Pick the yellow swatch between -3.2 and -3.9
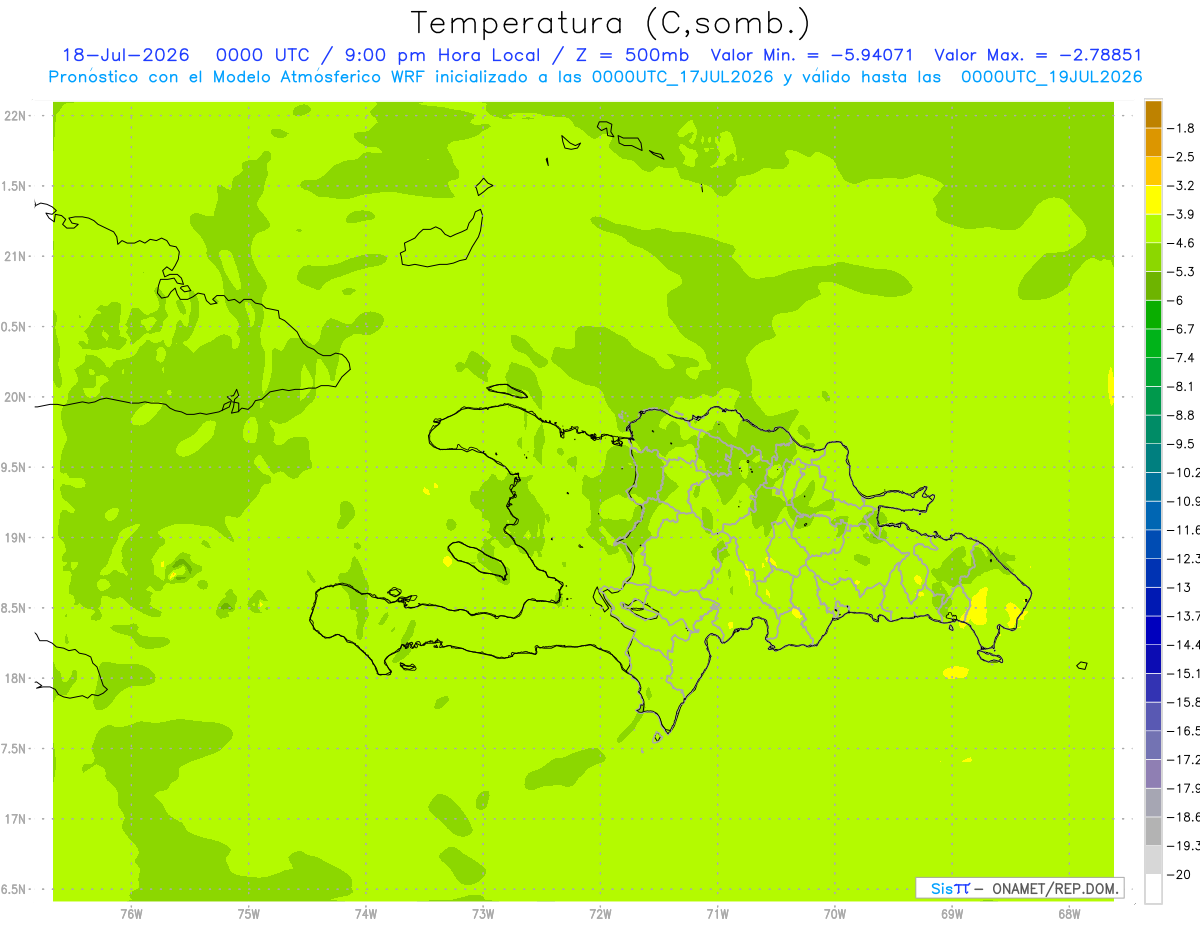This screenshot has height=927, width=1200. pyautogui.click(x=1153, y=200)
